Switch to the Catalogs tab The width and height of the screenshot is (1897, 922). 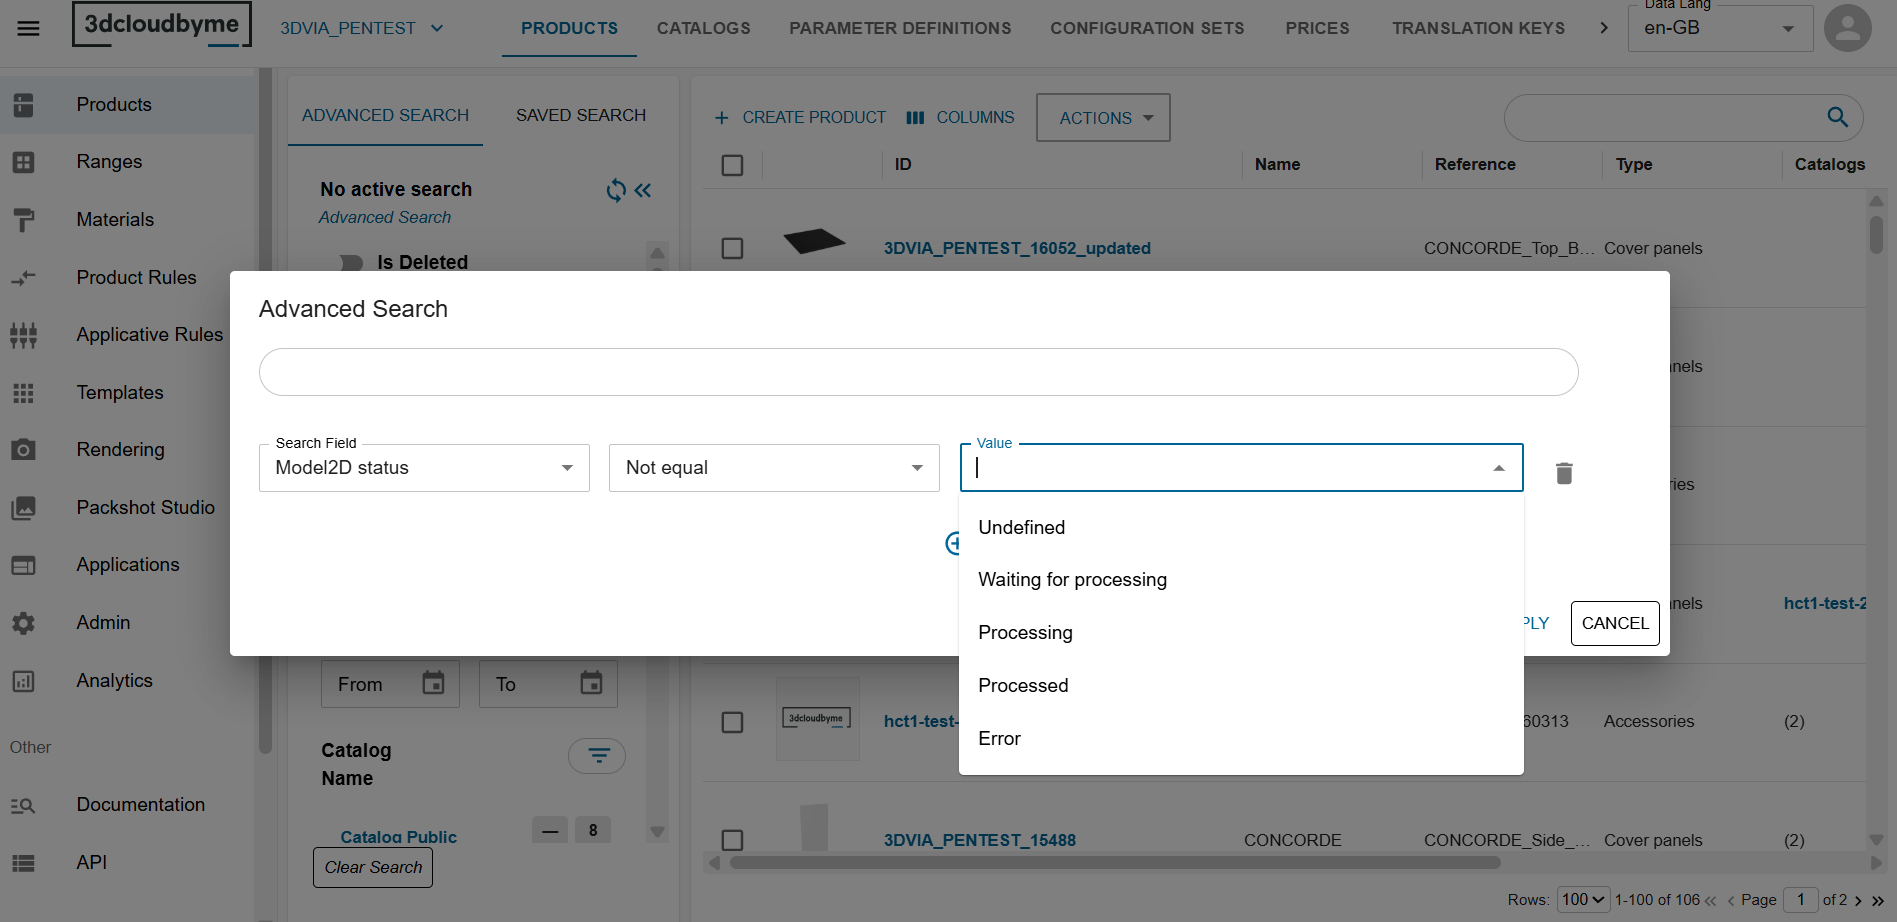pyautogui.click(x=703, y=28)
